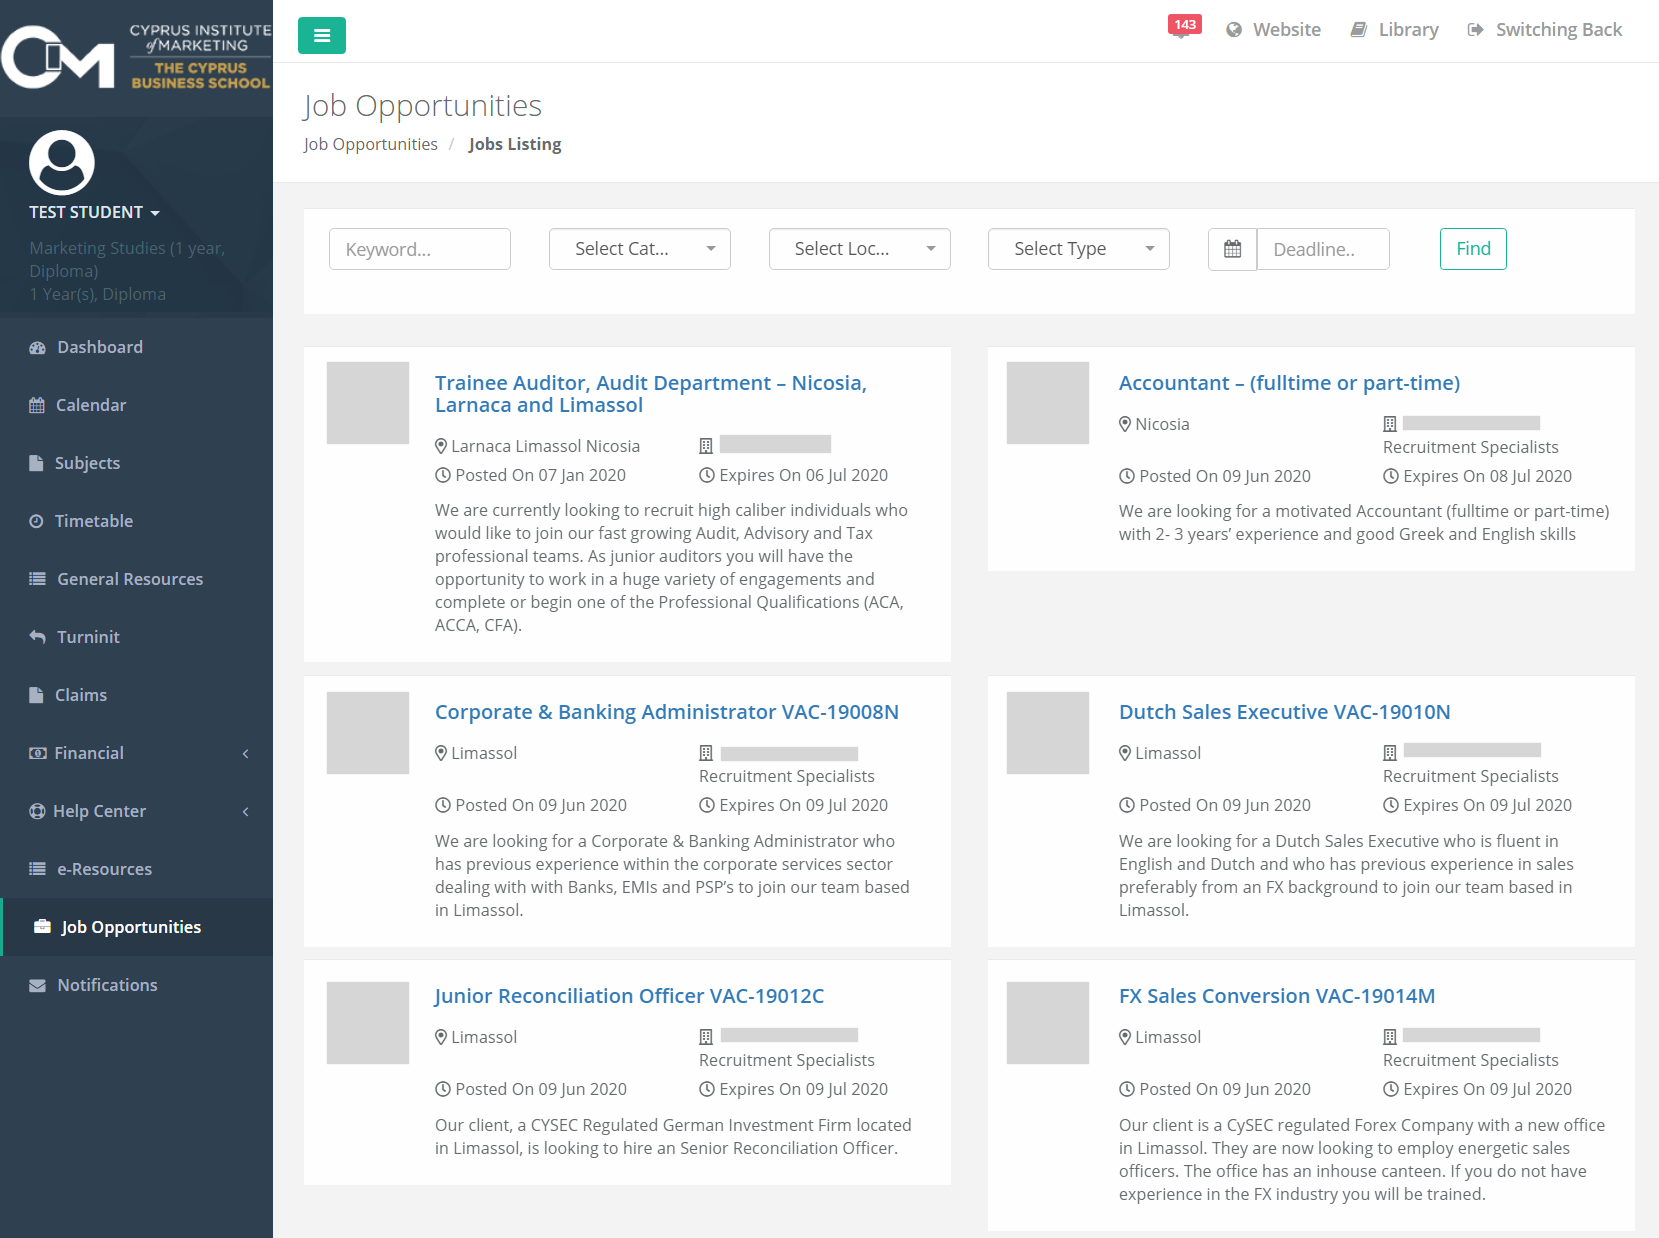Viewport: 1659px width, 1238px height.
Task: Open Subjects in the sidebar
Action: coord(136,463)
